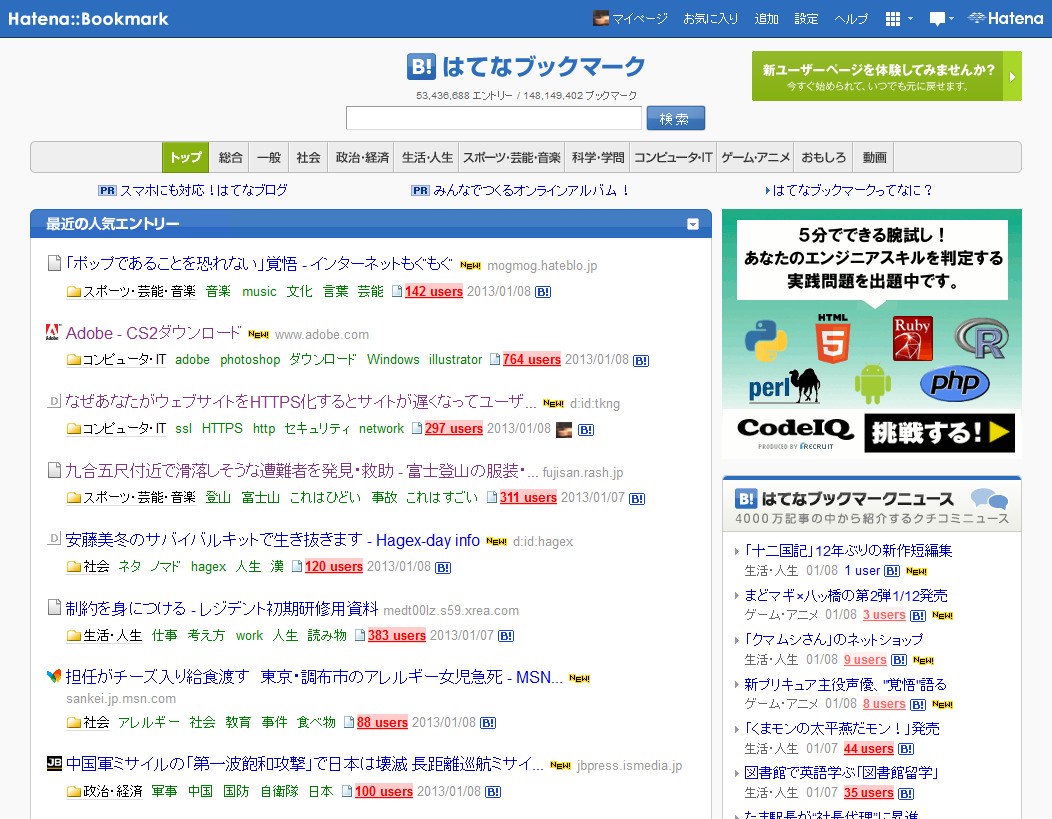Screen dimensions: 1052x819
Task: Open 図書館で英語学ぶ「図書館留学」 news link
Action: click(841, 773)
